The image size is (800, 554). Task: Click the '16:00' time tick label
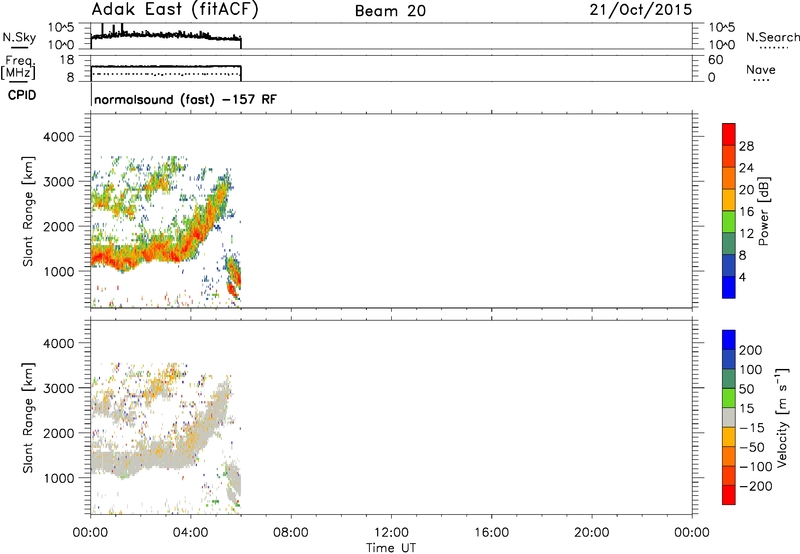tap(491, 533)
